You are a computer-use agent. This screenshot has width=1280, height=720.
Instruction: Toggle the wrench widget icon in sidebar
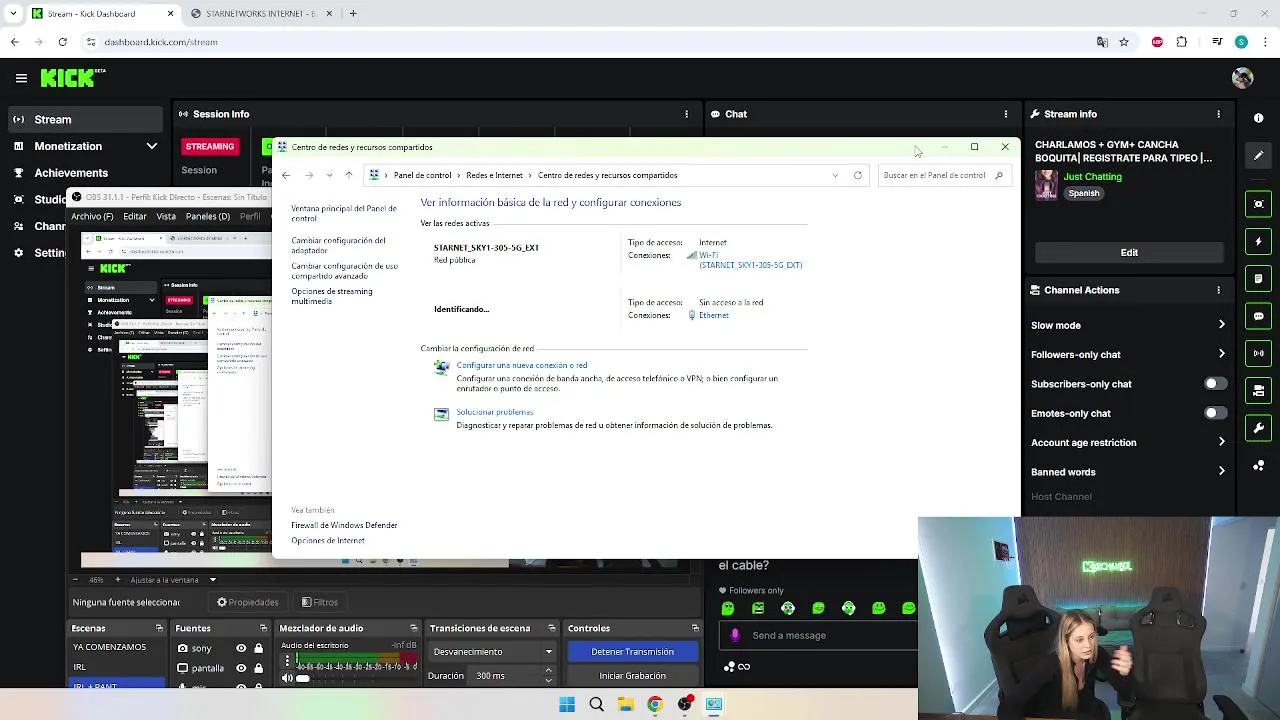tap(1259, 428)
